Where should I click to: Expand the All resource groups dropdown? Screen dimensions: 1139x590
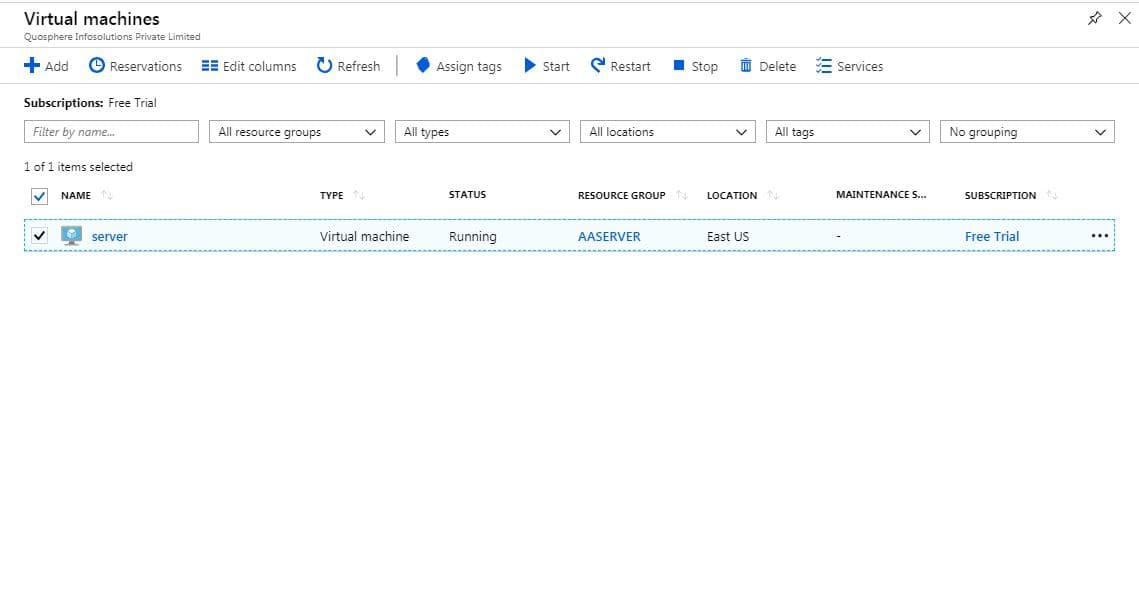[x=296, y=132]
